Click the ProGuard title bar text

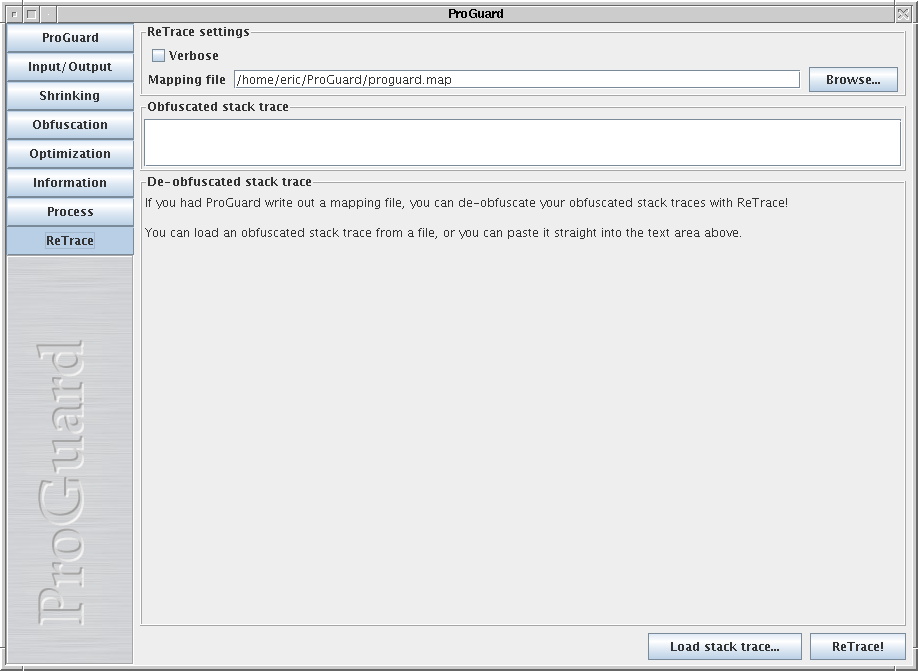click(x=476, y=14)
